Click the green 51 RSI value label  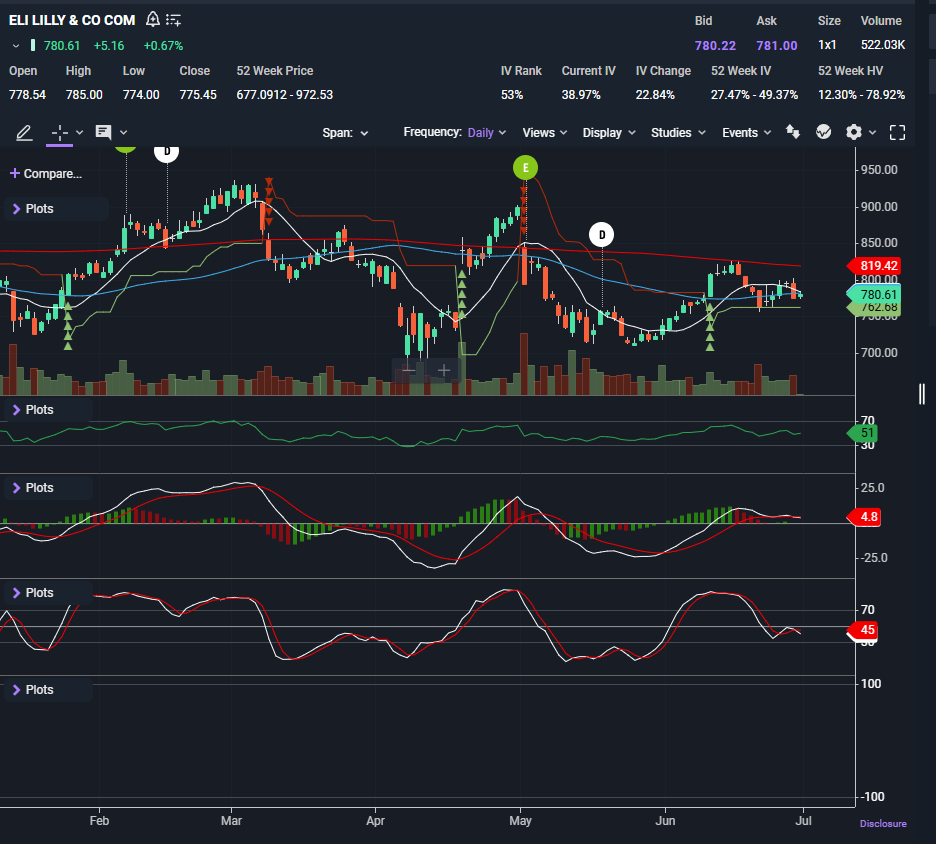863,433
